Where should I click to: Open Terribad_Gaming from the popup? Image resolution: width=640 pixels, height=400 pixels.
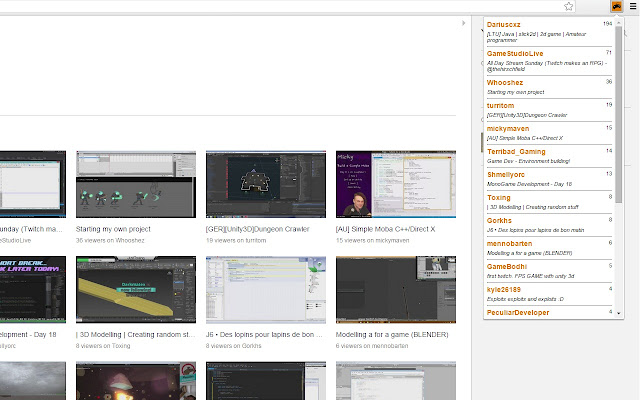point(516,151)
